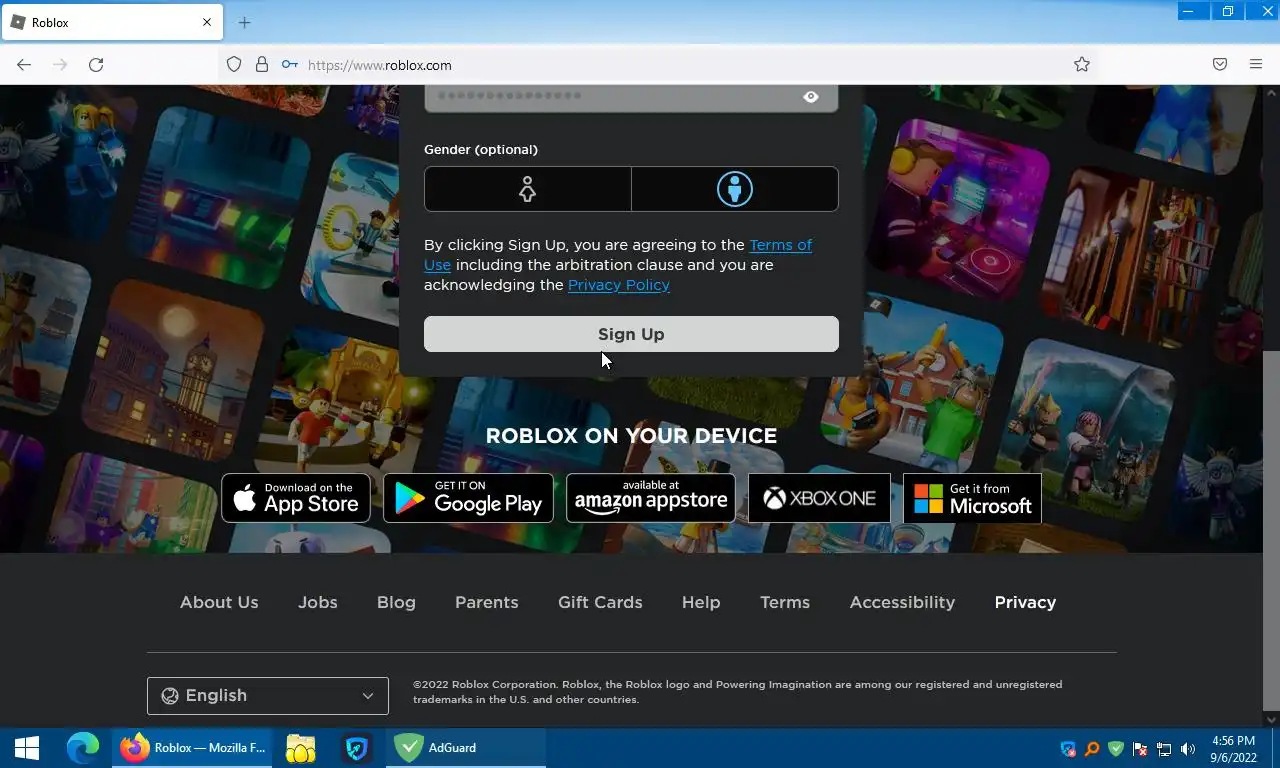Go to About Us footer link
The width and height of the screenshot is (1280, 768).
coord(219,602)
